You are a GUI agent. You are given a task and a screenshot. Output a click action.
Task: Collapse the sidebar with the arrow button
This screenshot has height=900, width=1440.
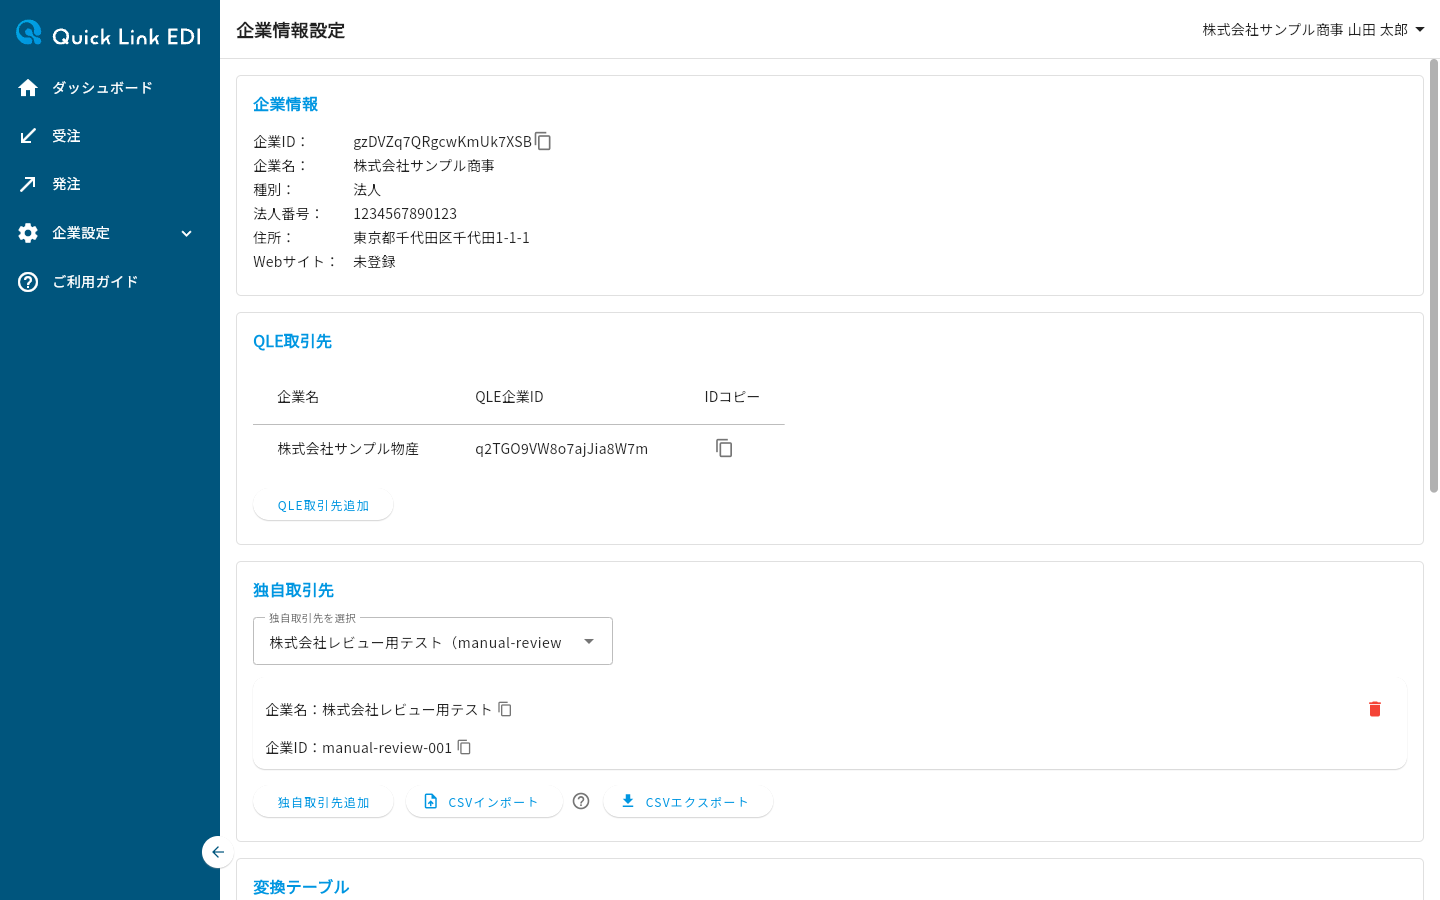pos(217,852)
